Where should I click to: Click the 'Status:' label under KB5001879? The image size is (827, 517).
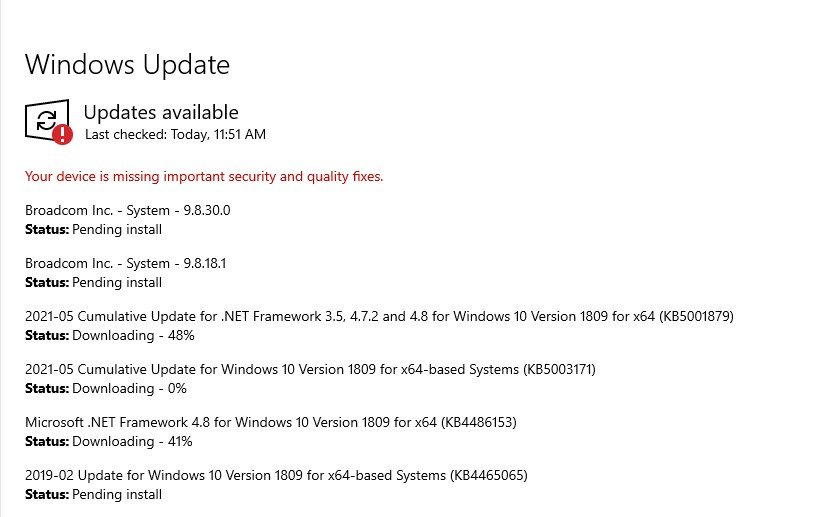[47, 335]
